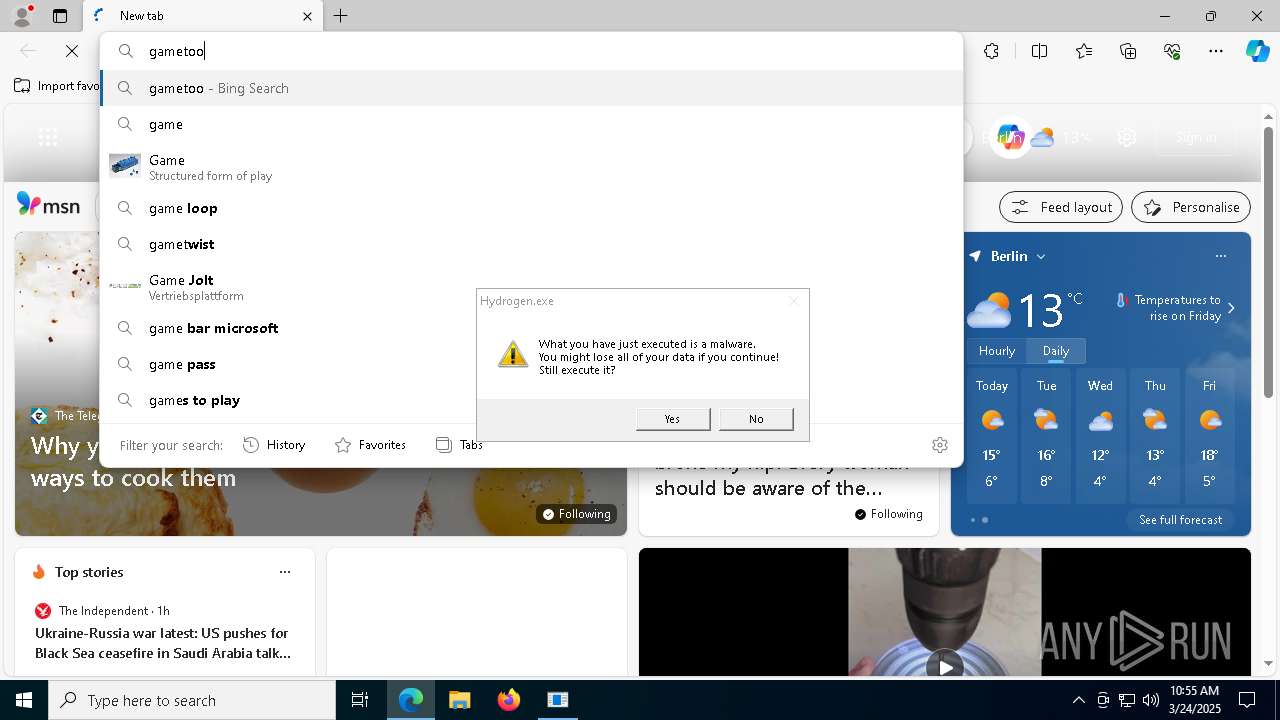Open Browser essentials heart icon
The width and height of the screenshot is (1280, 720).
1172,51
